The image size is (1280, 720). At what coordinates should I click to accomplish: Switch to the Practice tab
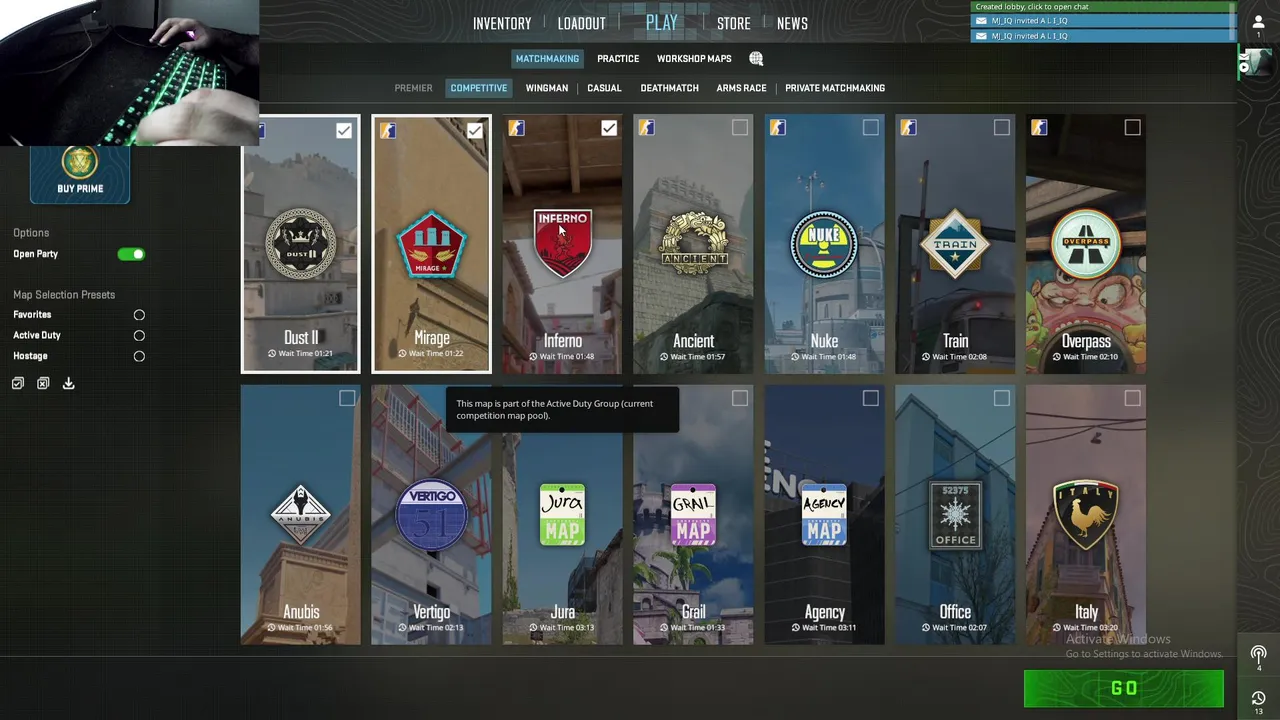[618, 59]
